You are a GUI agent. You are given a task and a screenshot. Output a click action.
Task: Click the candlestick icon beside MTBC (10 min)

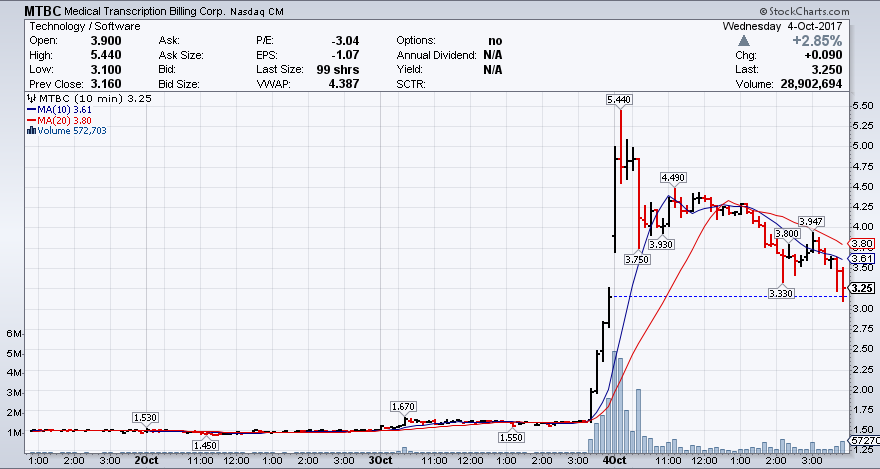(x=30, y=100)
